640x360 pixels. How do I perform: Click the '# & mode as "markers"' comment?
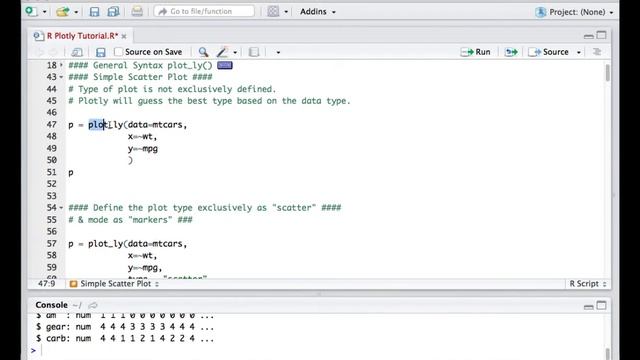pos(130,220)
